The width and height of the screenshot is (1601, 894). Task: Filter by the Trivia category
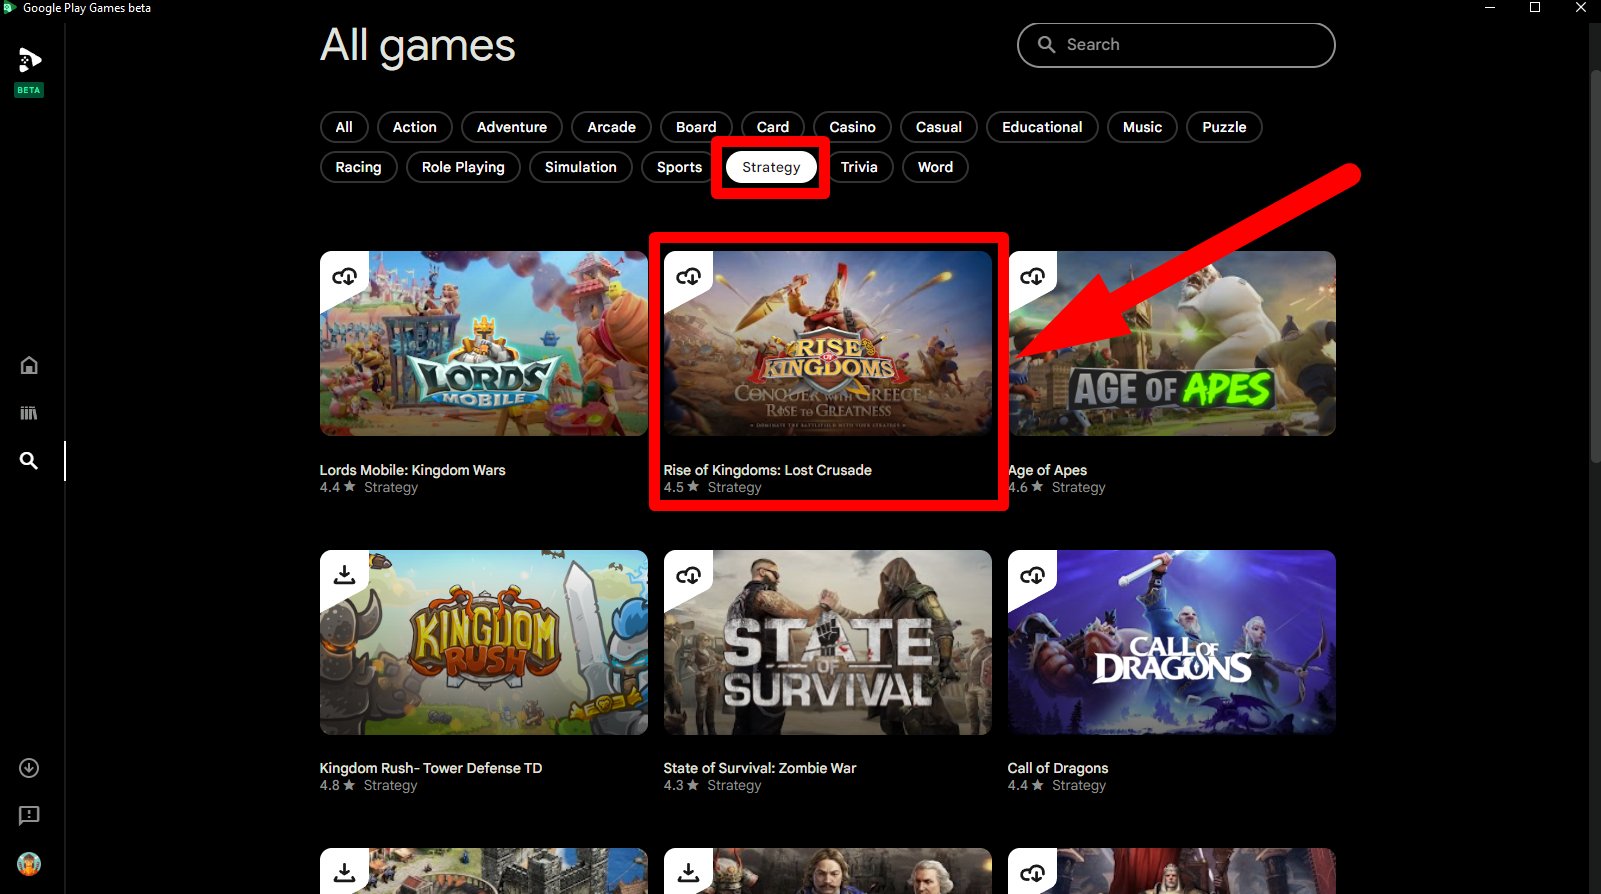point(859,167)
